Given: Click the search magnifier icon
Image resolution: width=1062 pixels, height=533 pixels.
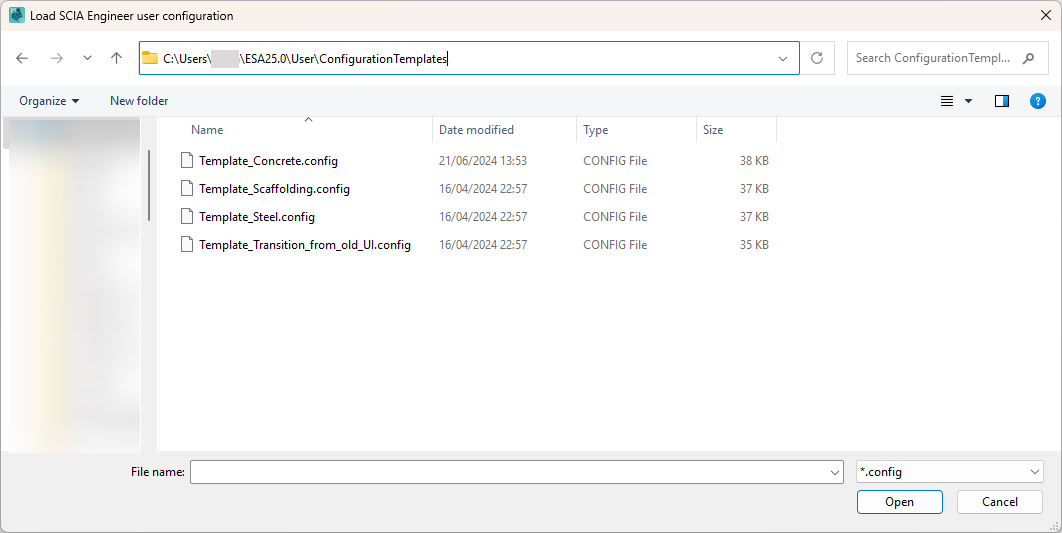Looking at the screenshot, I should tap(1029, 58).
